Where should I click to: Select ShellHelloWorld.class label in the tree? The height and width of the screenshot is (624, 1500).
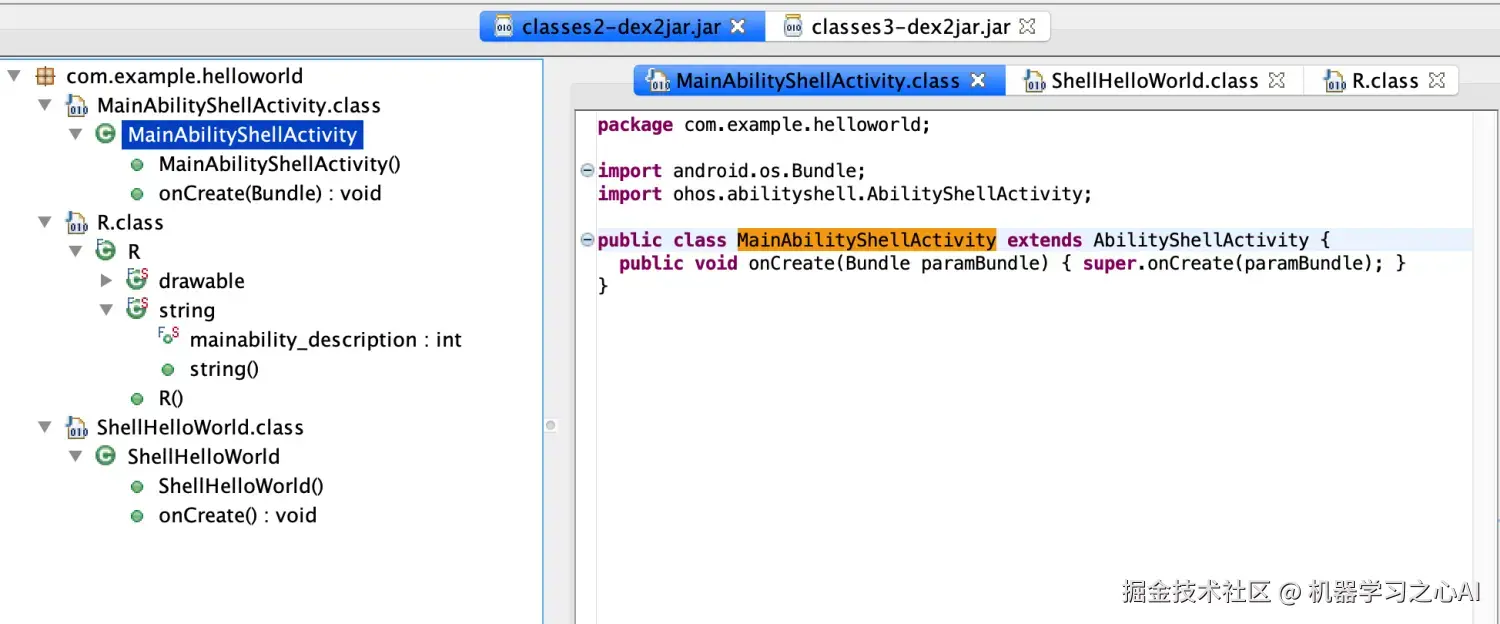click(x=200, y=427)
